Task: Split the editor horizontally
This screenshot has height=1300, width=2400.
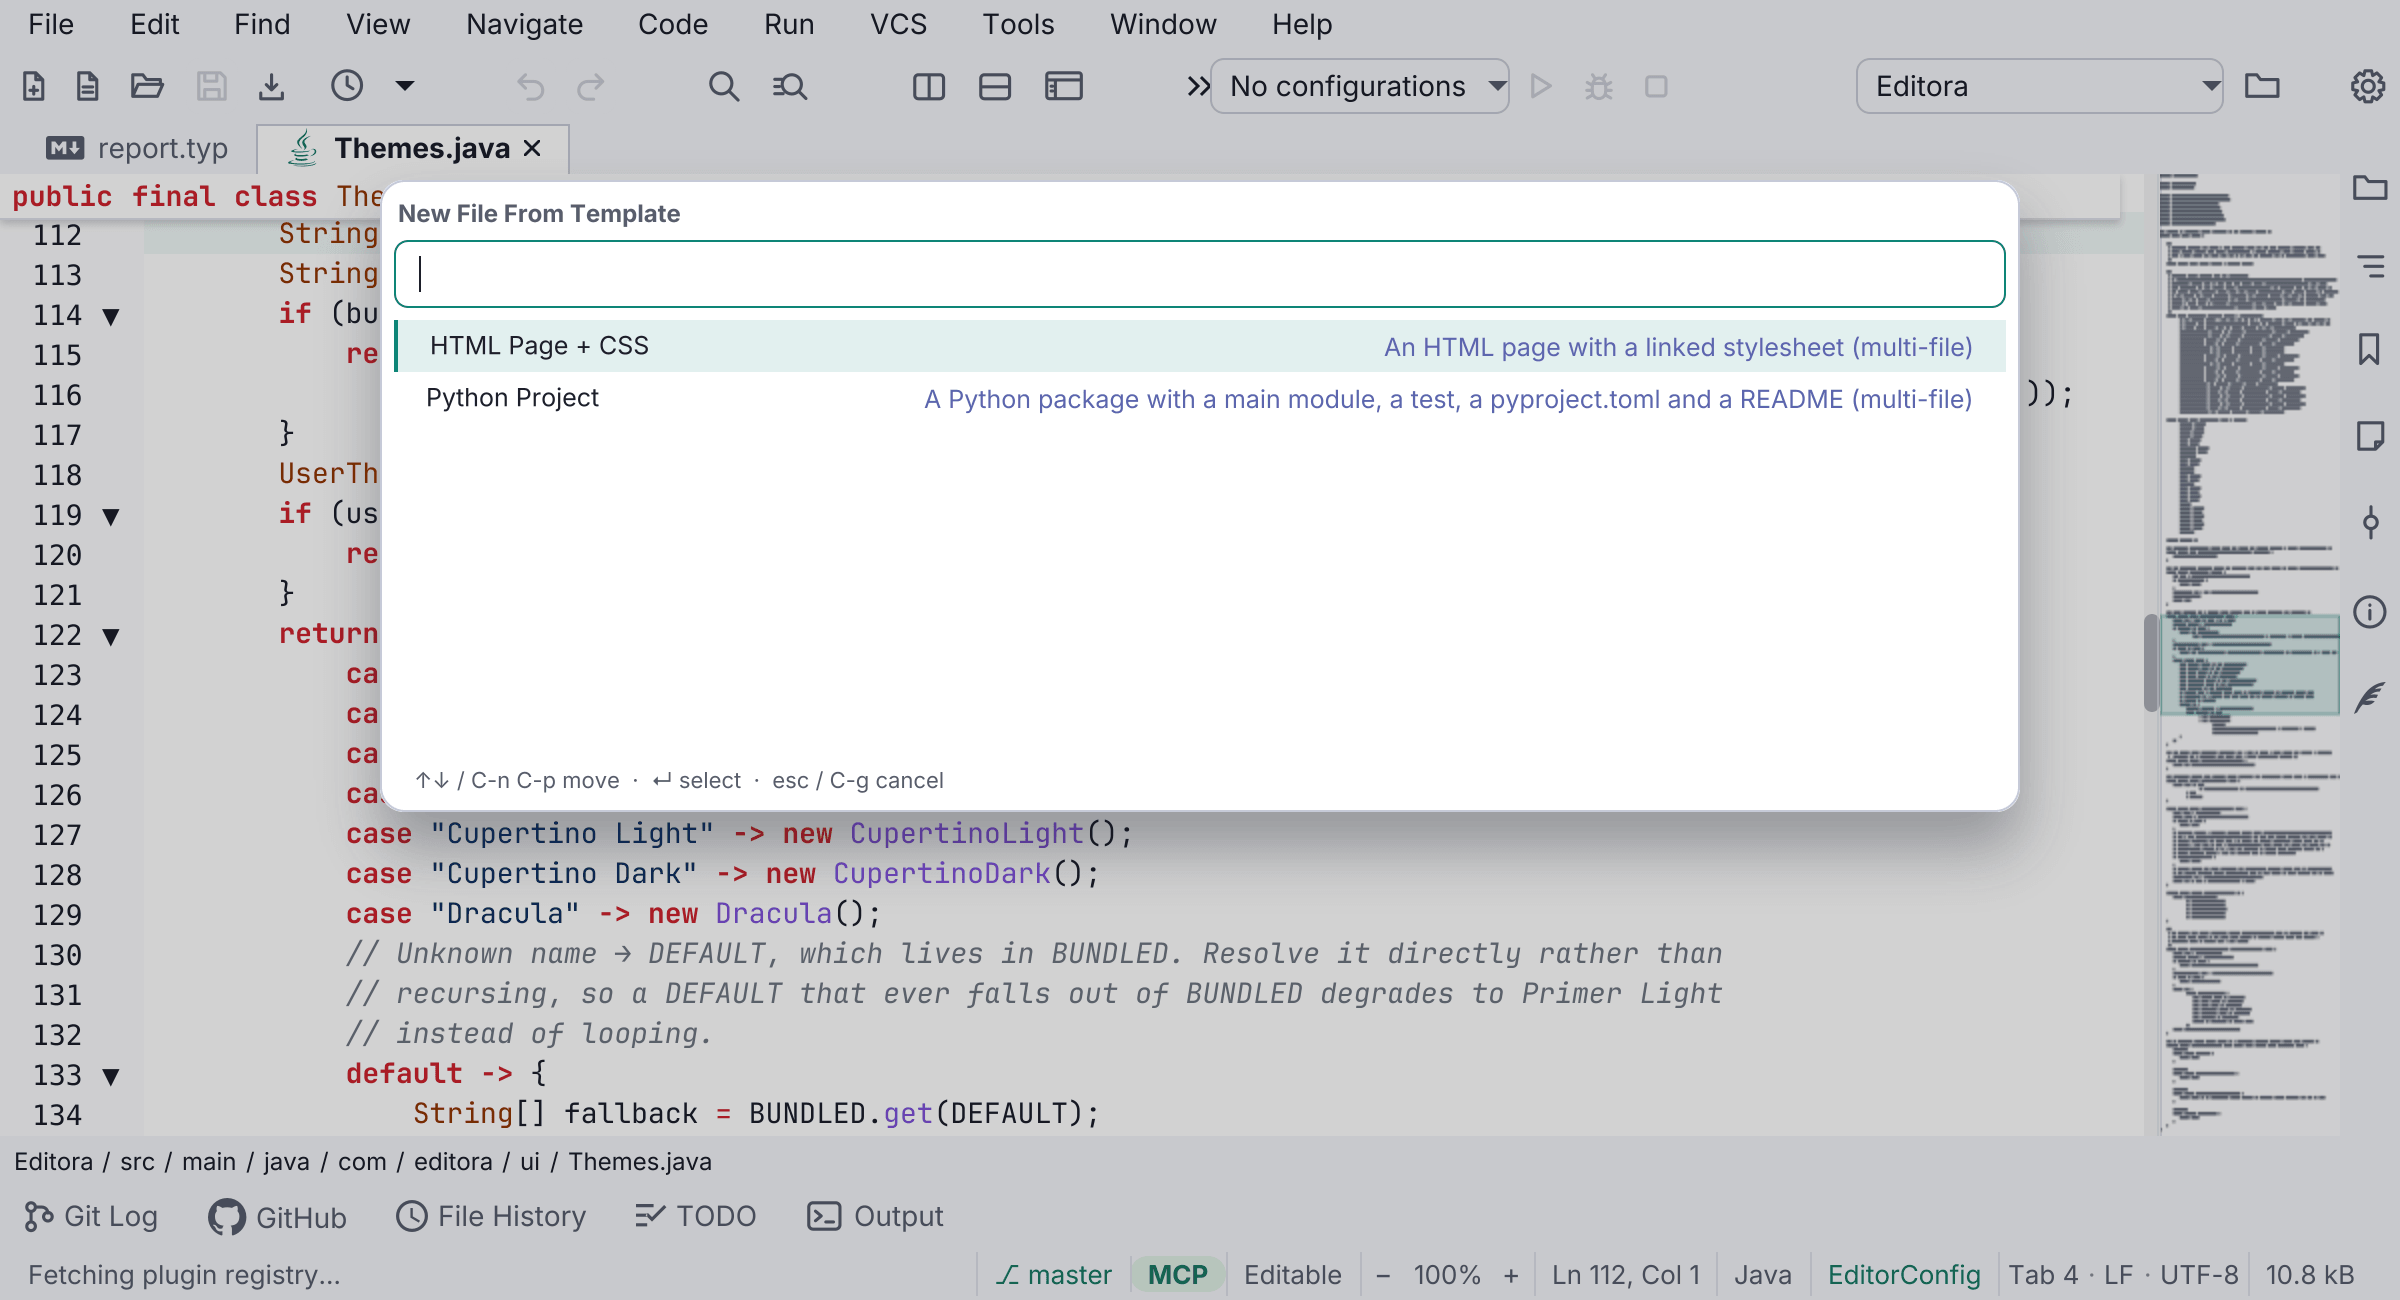Action: pyautogui.click(x=995, y=87)
